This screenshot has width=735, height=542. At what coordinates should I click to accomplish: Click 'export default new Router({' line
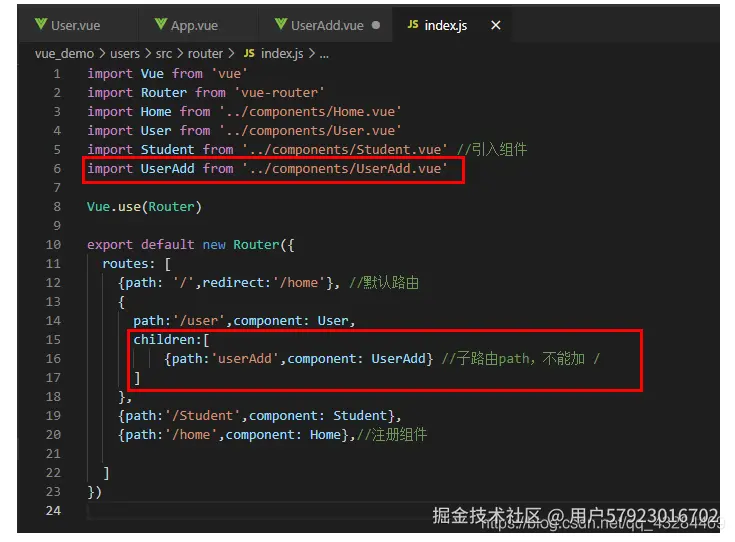190,245
